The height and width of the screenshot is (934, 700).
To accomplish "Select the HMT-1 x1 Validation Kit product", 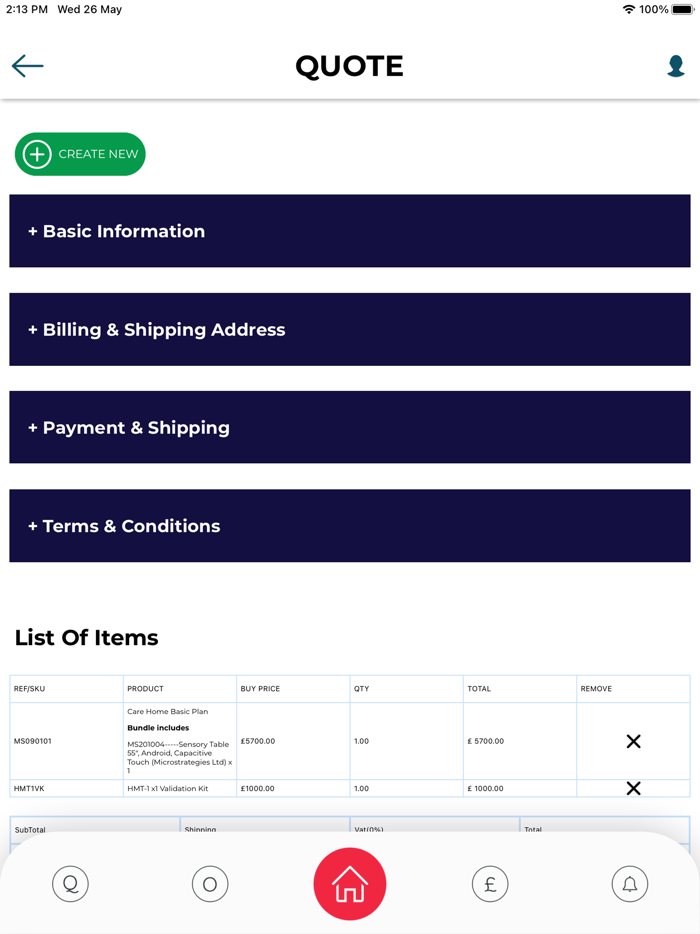I will pyautogui.click(x=168, y=789).
